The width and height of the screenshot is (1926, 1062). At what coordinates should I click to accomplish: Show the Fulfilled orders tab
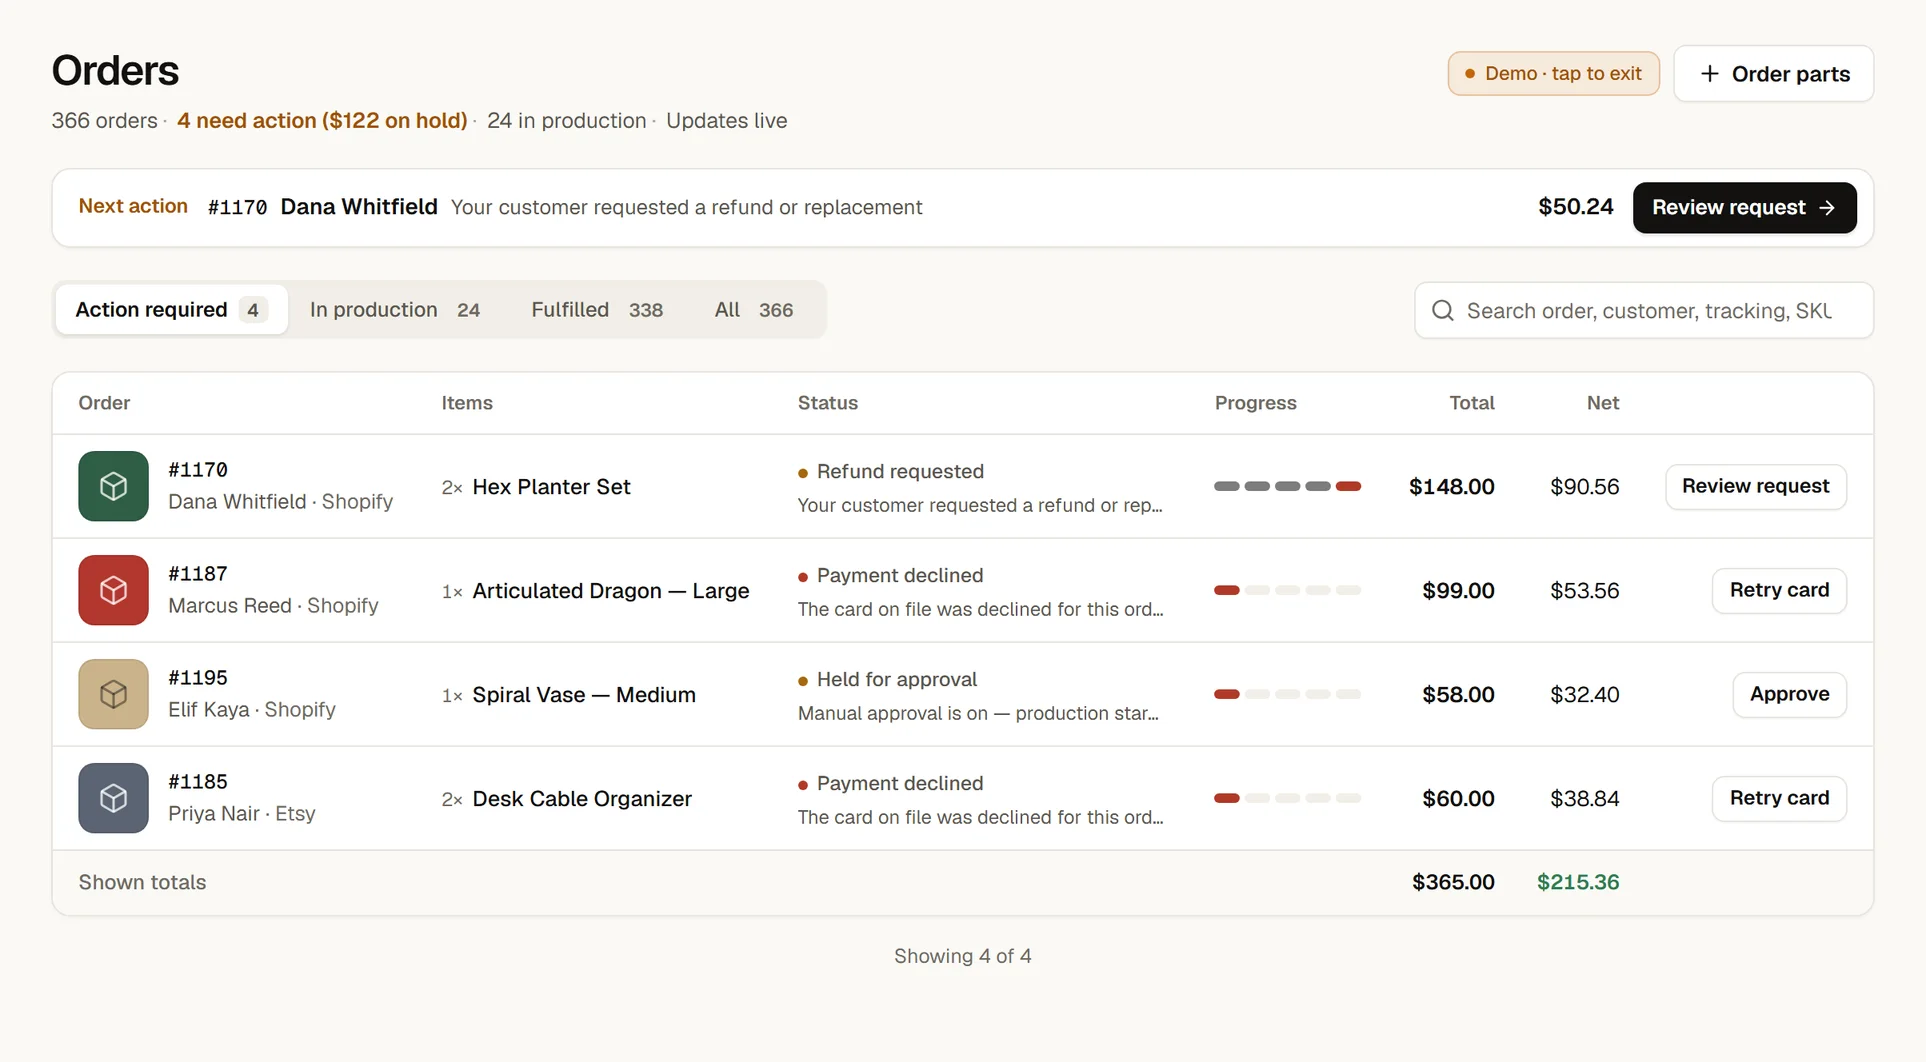coord(597,310)
